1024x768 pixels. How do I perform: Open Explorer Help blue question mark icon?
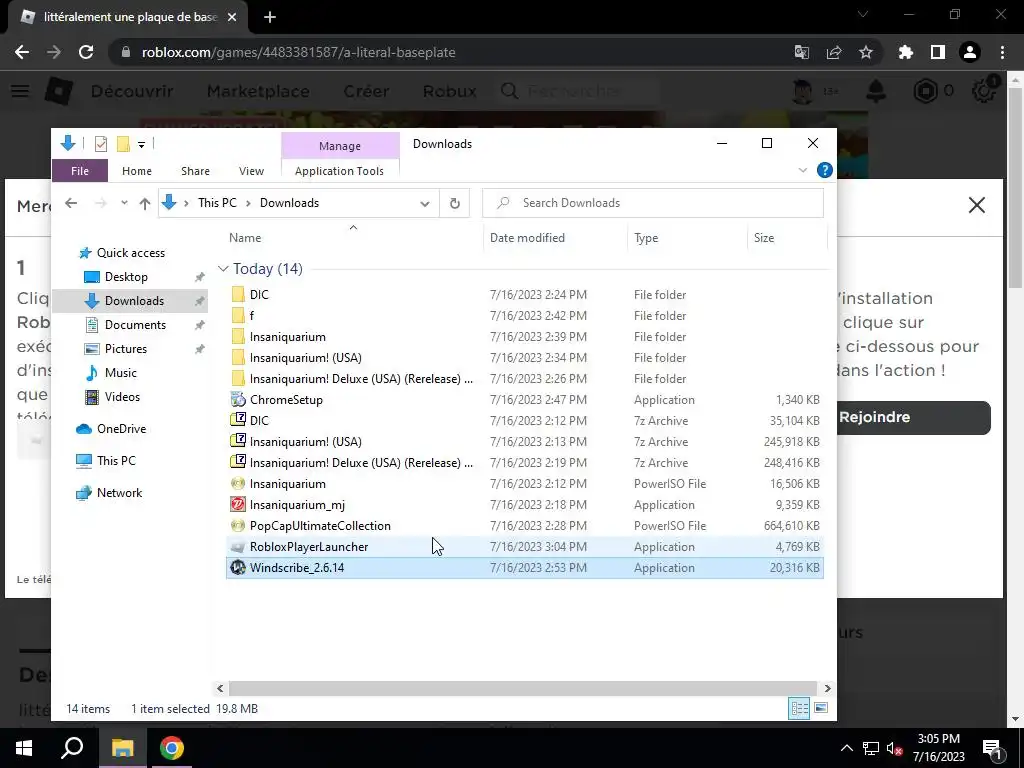(825, 170)
